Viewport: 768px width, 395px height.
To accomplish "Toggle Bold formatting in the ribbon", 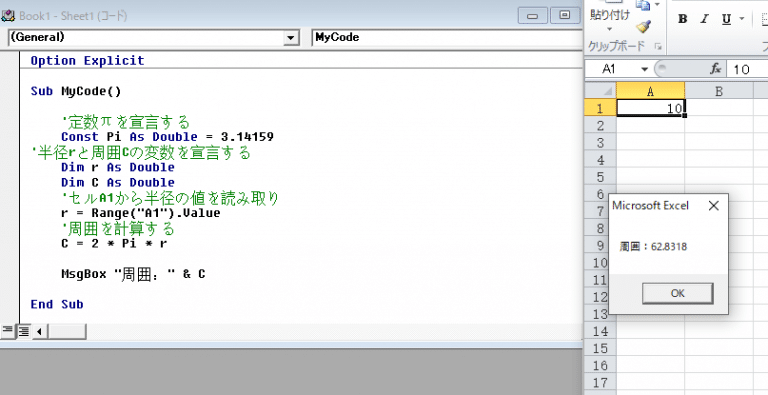I will pos(682,19).
